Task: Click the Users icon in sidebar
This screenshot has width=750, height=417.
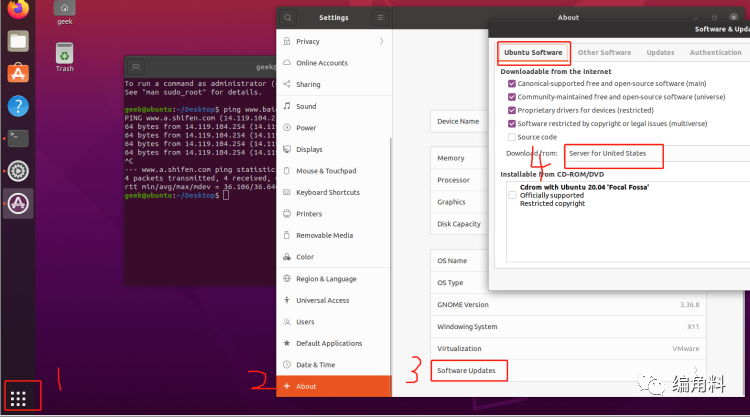Action: (x=287, y=322)
